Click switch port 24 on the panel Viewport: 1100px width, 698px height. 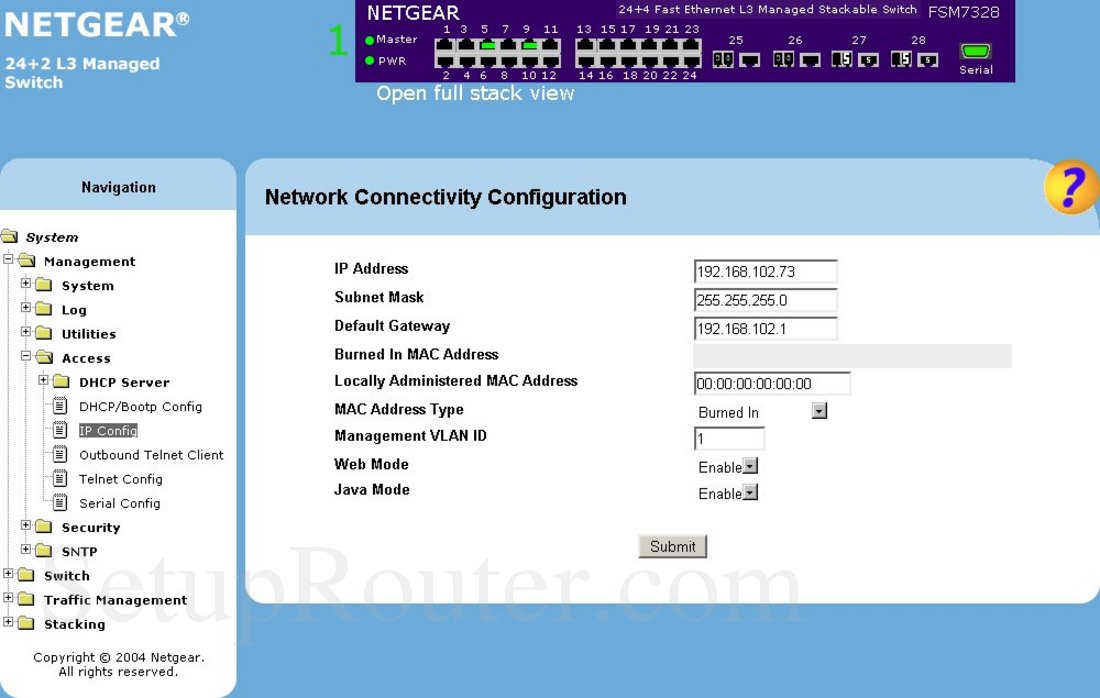pyautogui.click(x=692, y=61)
